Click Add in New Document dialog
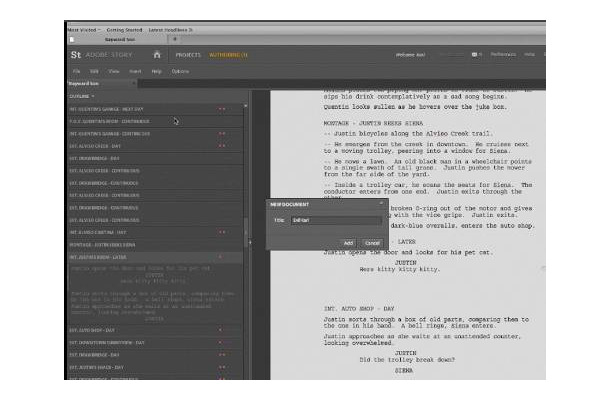 click(x=348, y=243)
